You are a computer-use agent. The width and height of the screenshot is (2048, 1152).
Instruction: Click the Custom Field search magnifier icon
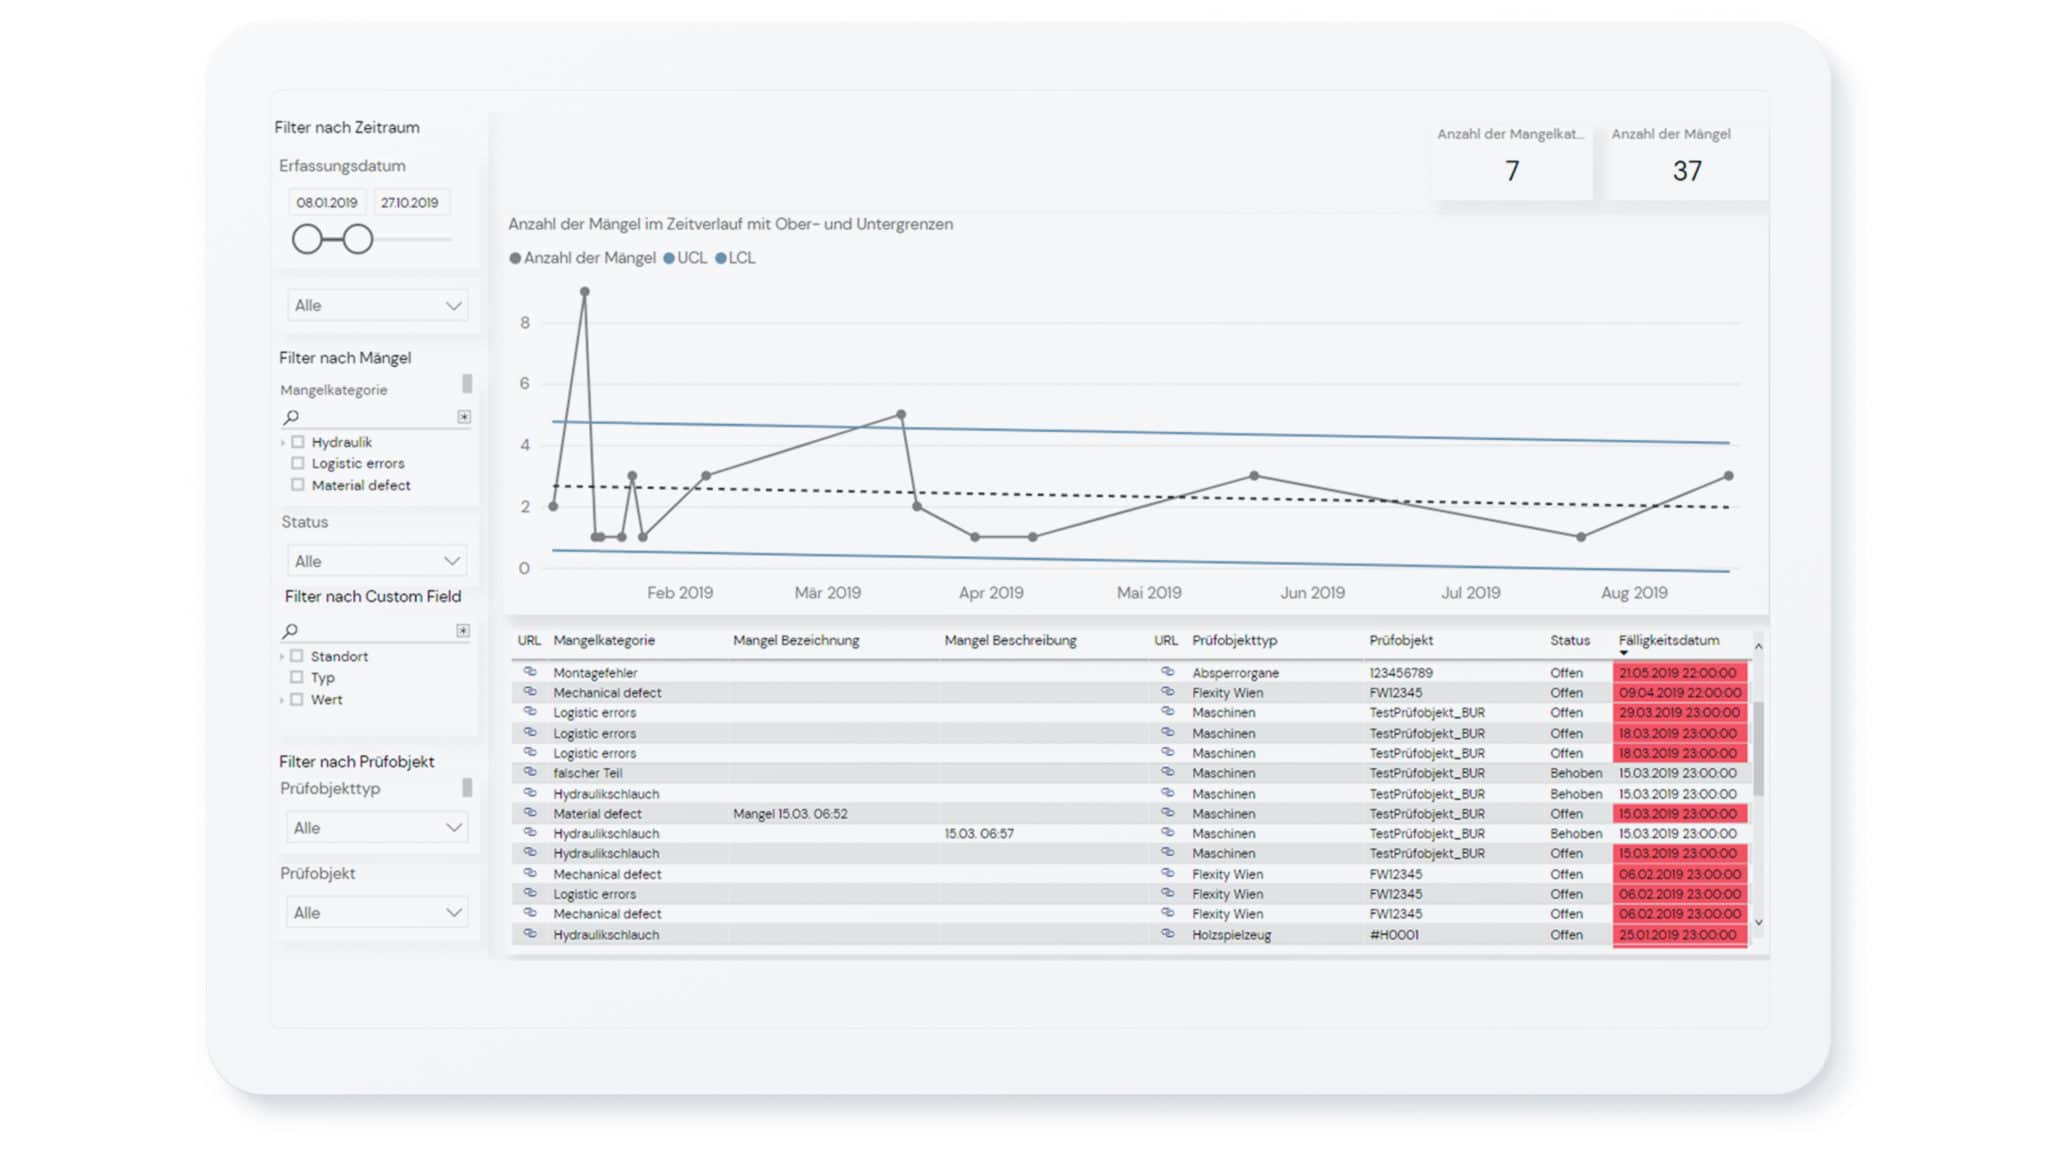tap(291, 631)
